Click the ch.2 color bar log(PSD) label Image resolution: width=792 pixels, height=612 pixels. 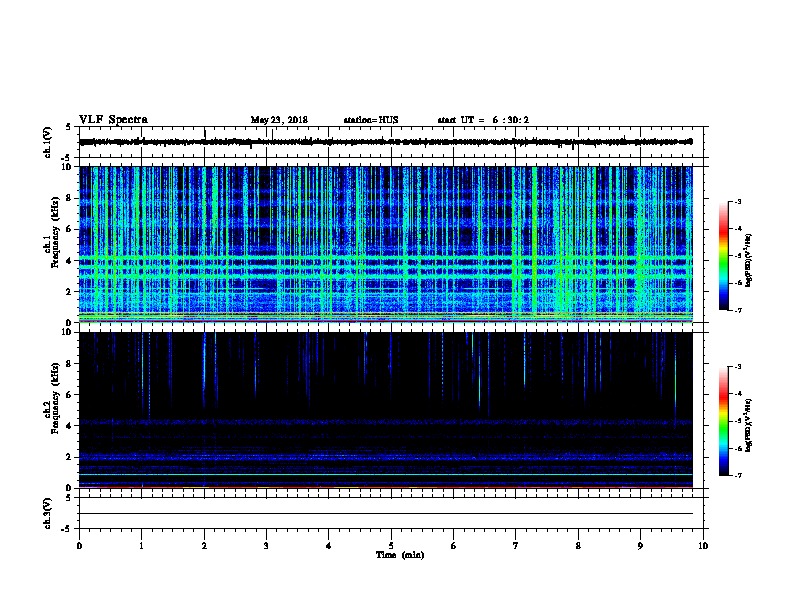[x=748, y=425]
